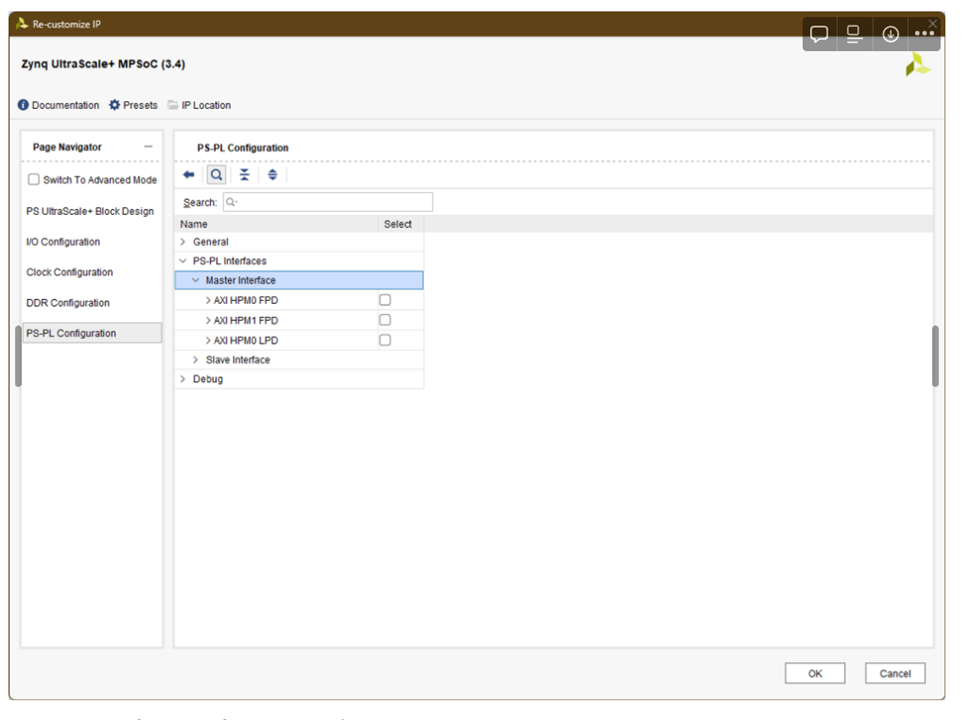The height and width of the screenshot is (720, 969).
Task: Click the chat bubble icon in overlay toolbar
Action: click(x=819, y=34)
